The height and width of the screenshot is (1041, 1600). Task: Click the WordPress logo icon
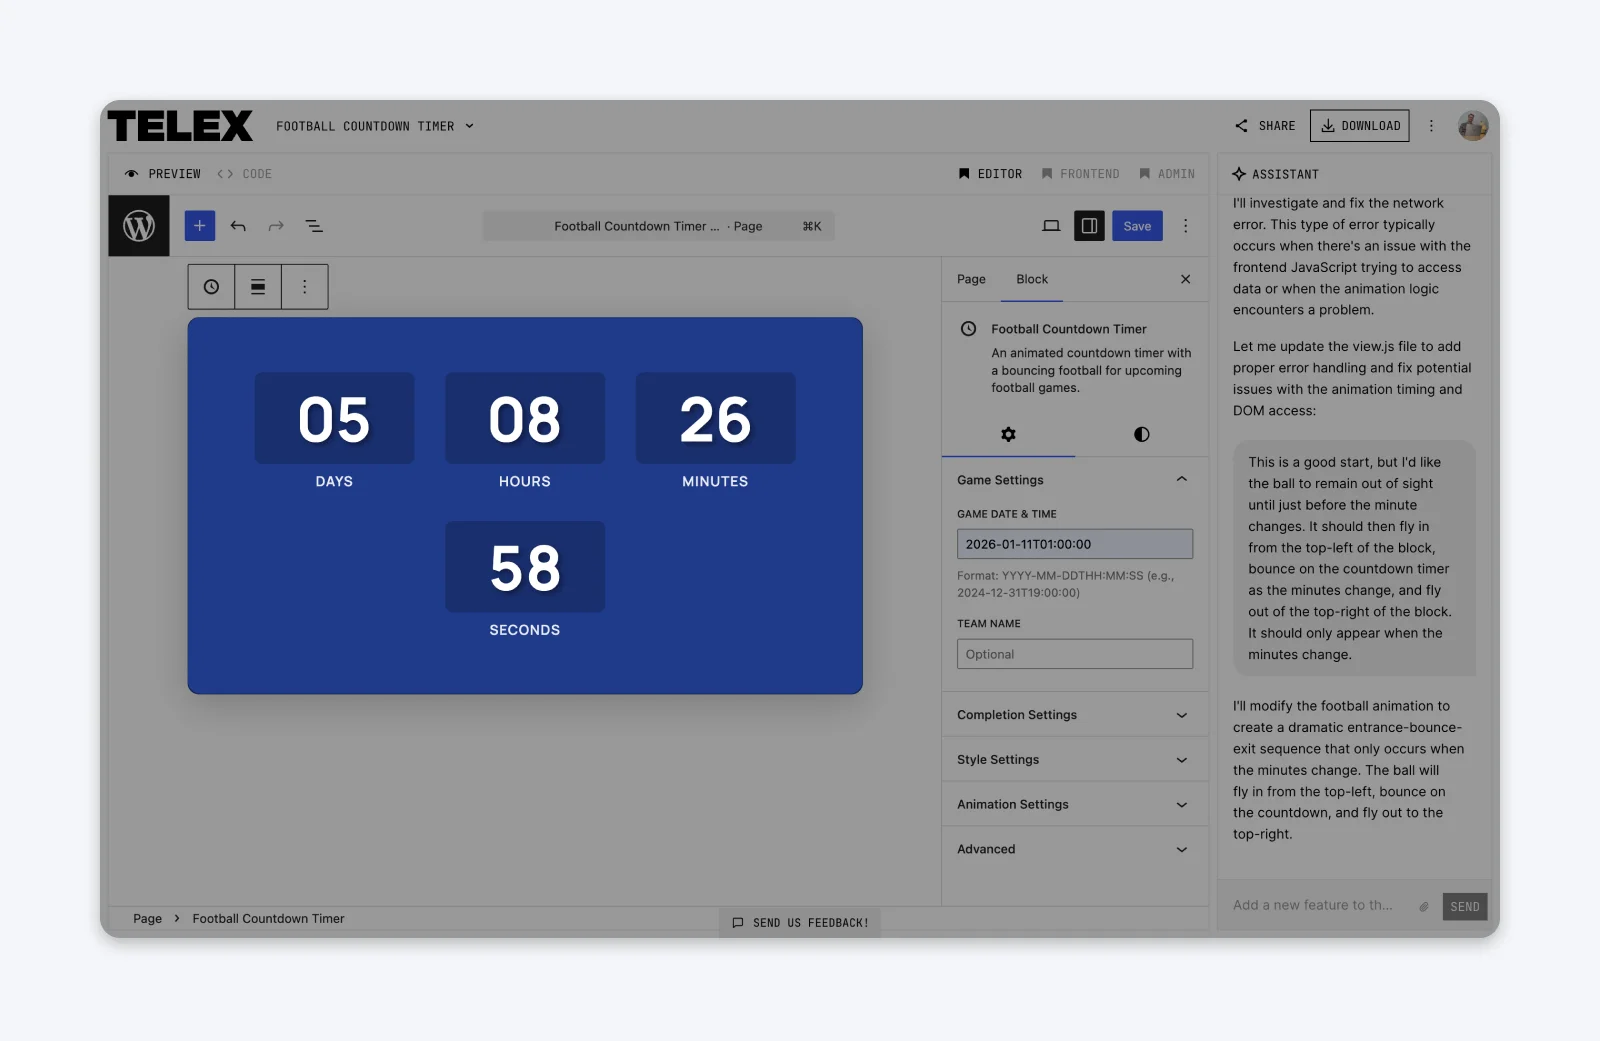click(x=138, y=226)
